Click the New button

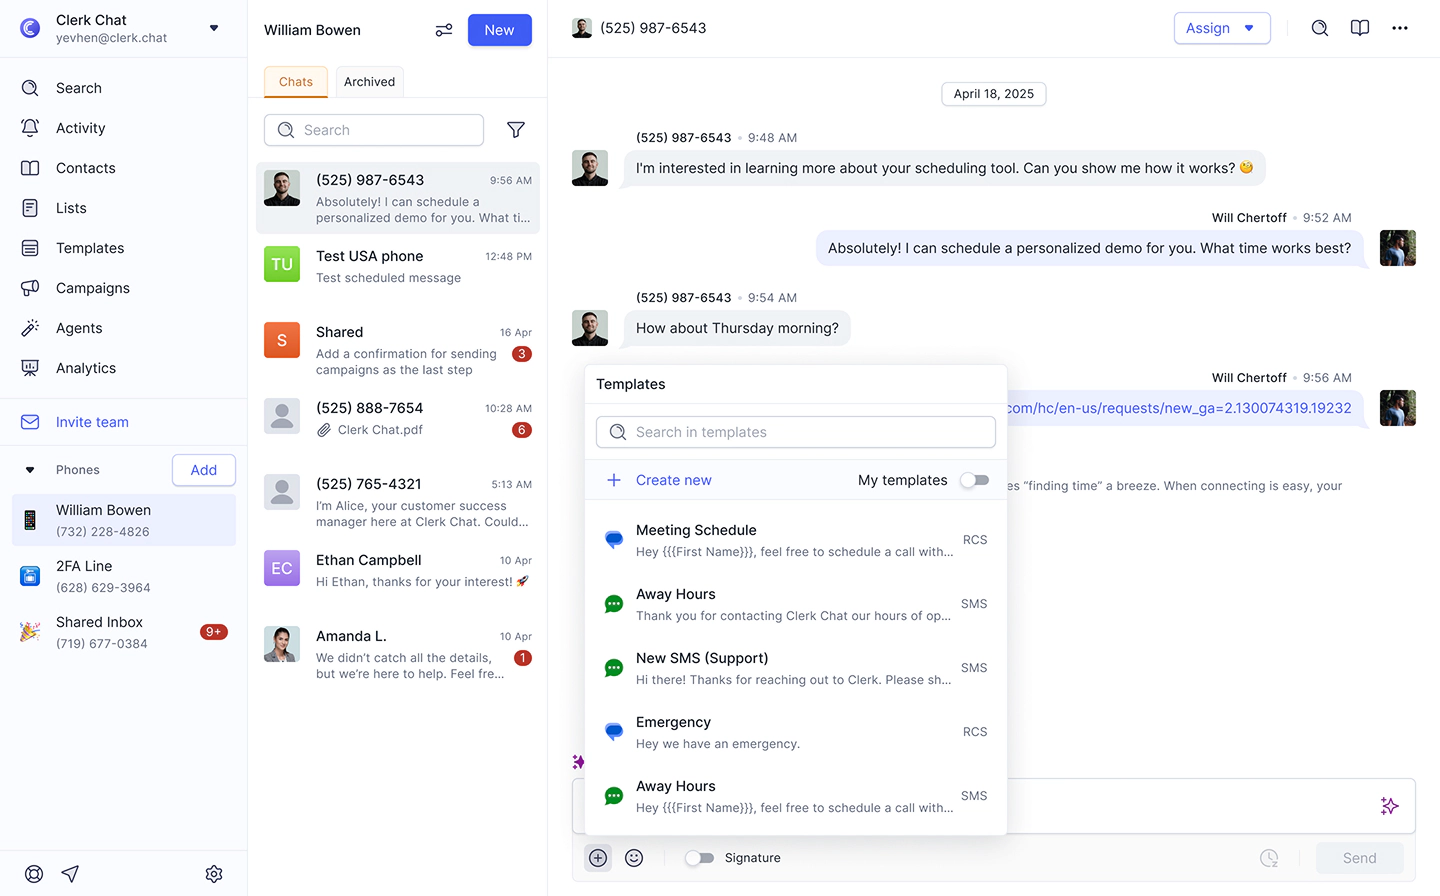(x=499, y=30)
